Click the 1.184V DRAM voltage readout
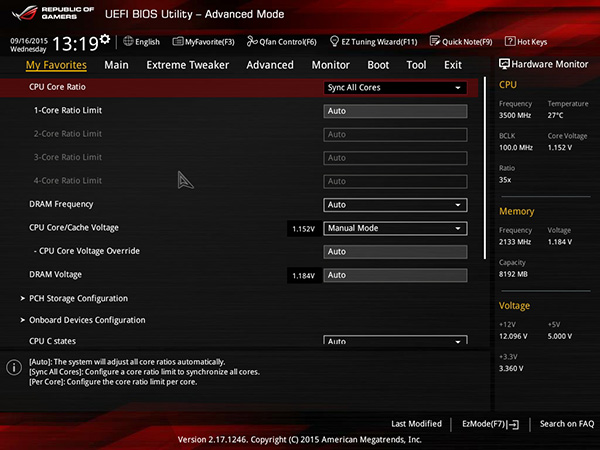Image resolution: width=600 pixels, height=450 pixels. 303,276
